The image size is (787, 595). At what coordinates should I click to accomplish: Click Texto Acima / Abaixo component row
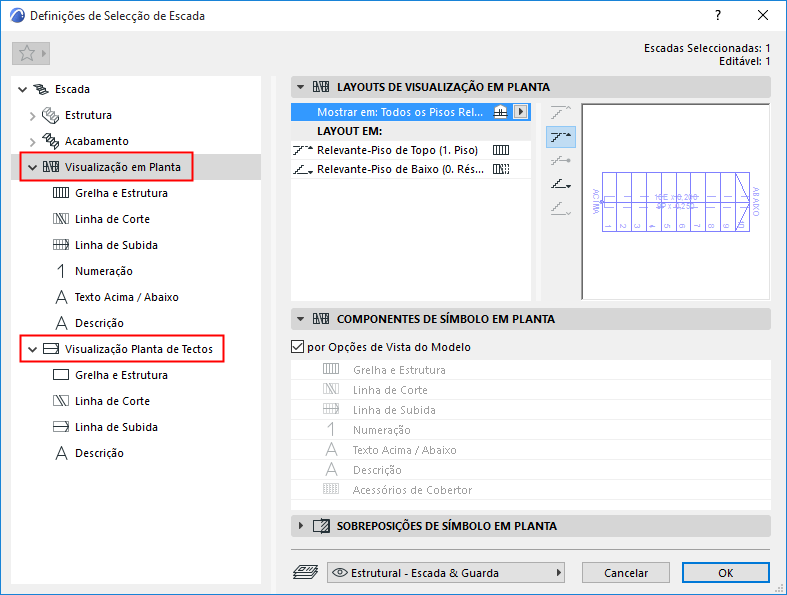[x=531, y=450]
